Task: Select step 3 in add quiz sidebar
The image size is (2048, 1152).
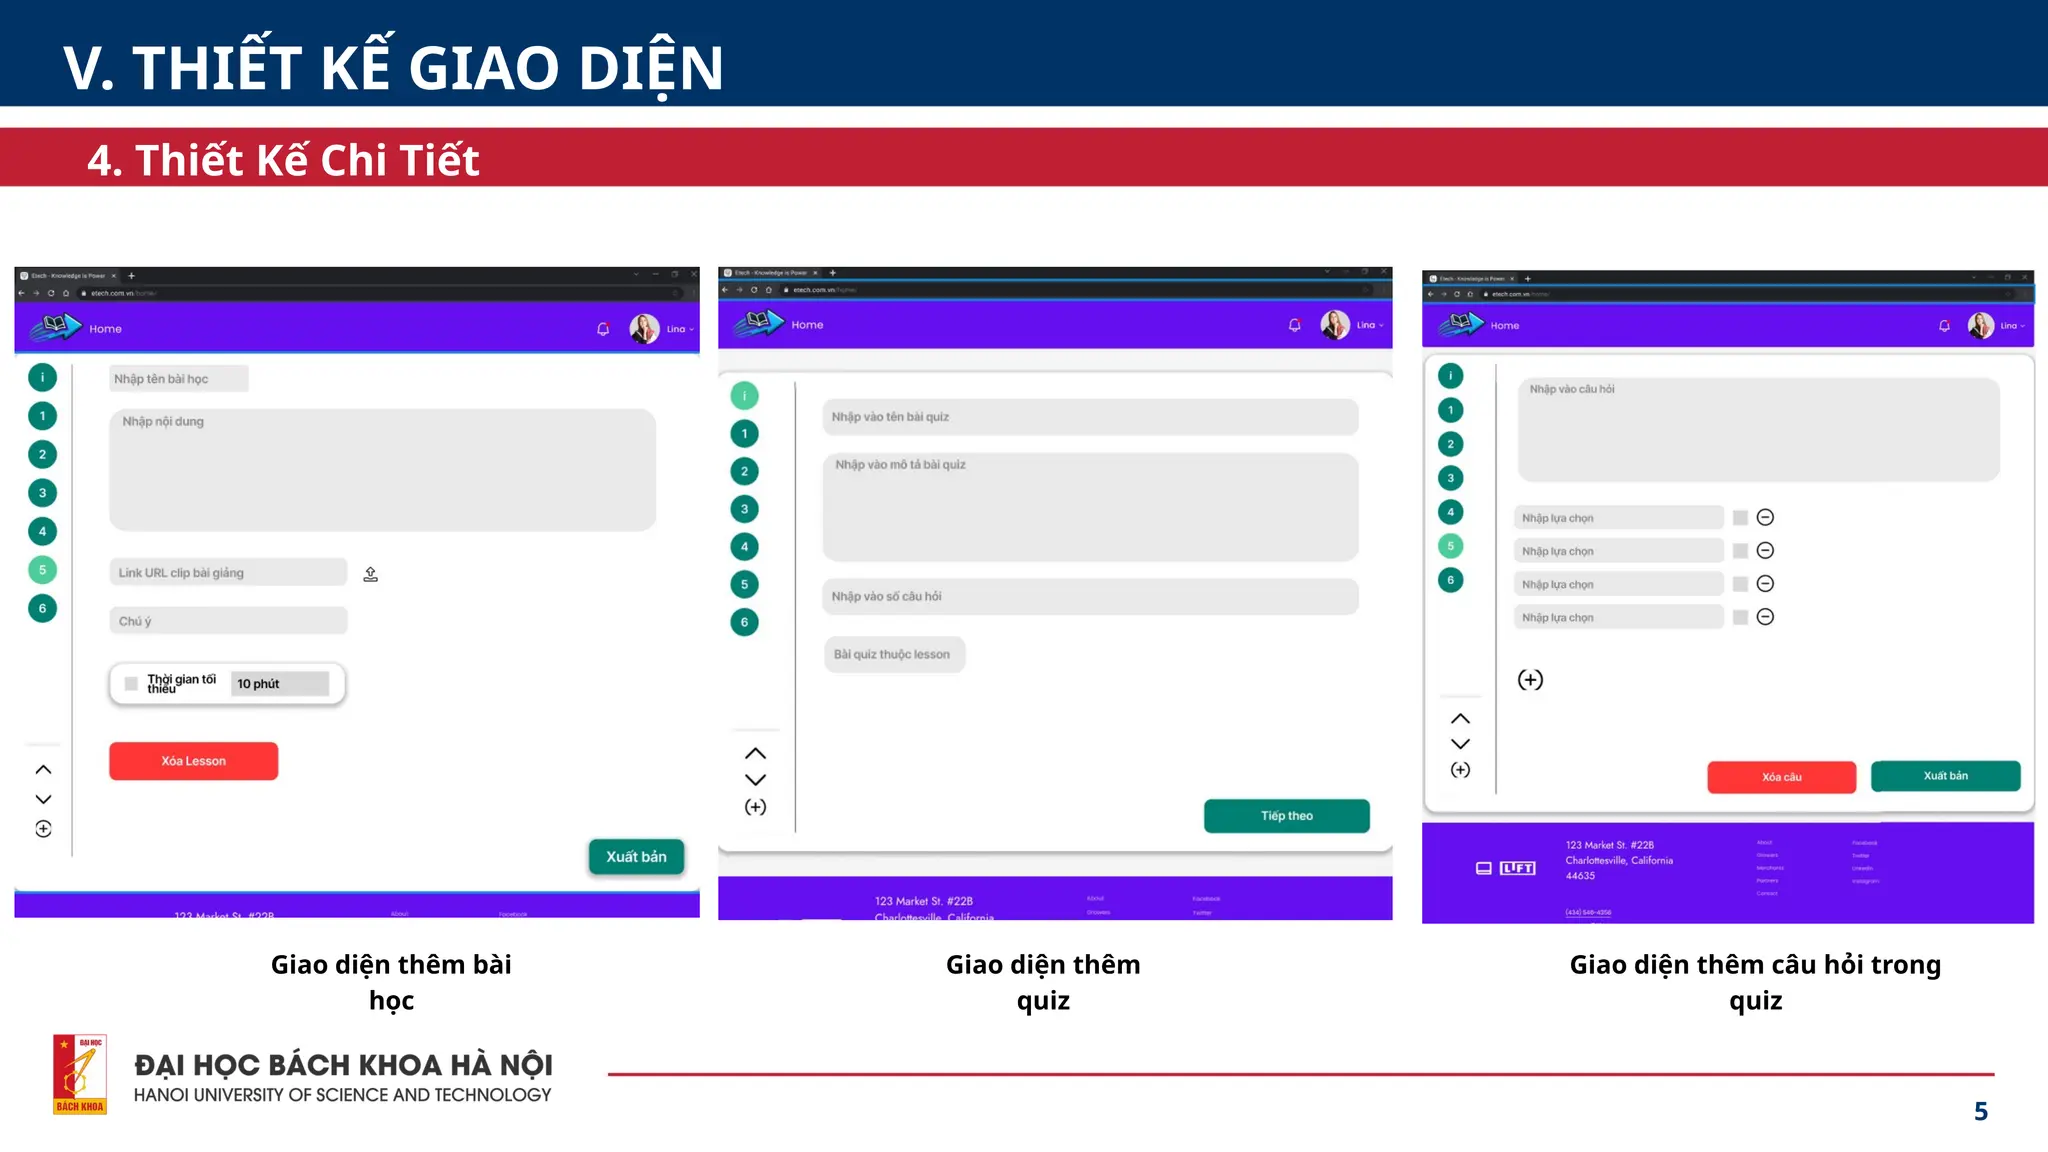Action: click(744, 509)
